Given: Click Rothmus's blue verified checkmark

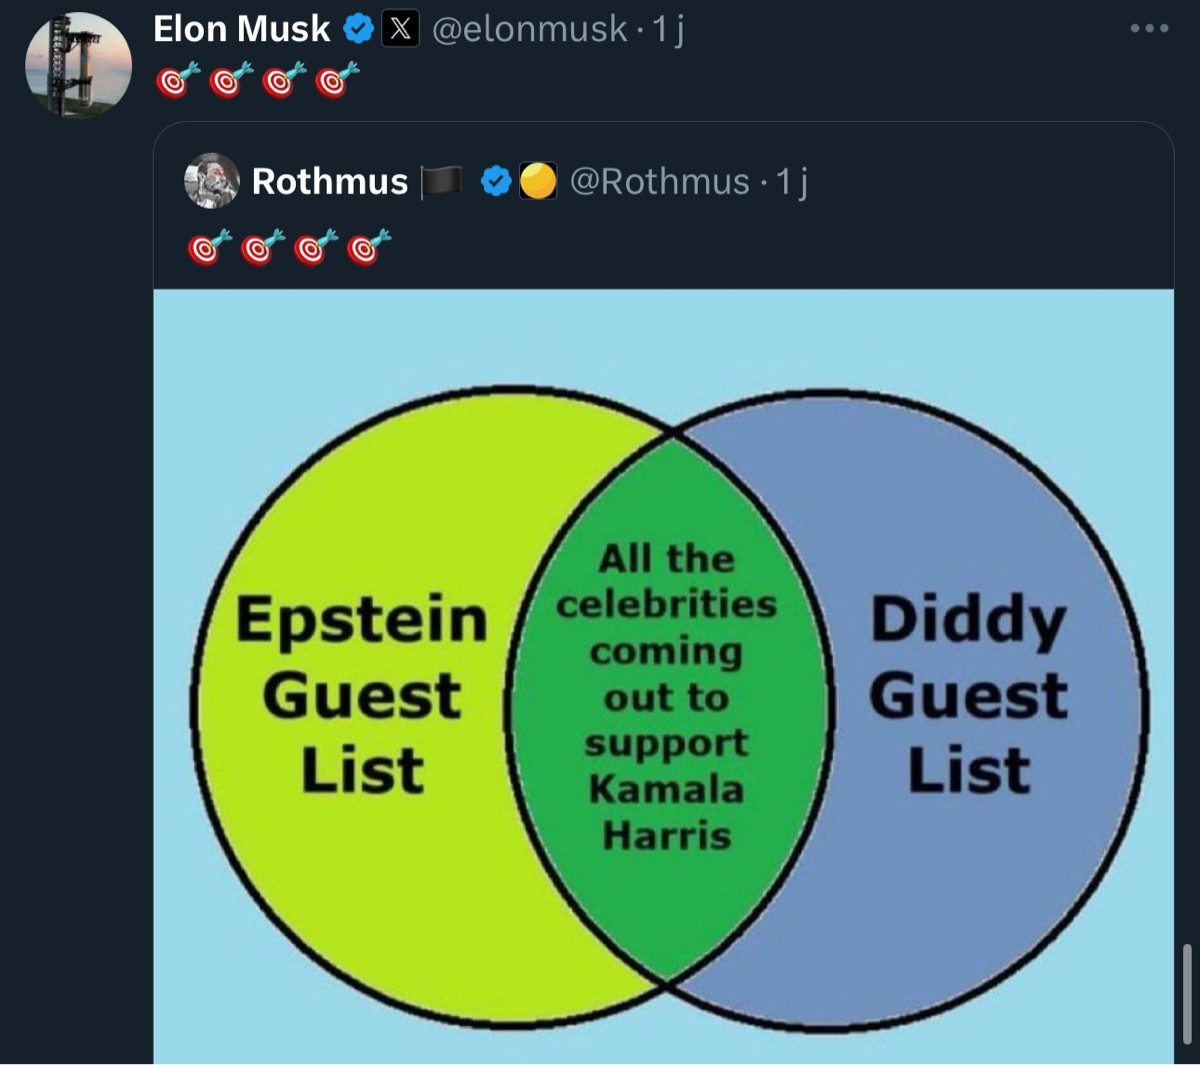Looking at the screenshot, I should [x=496, y=181].
